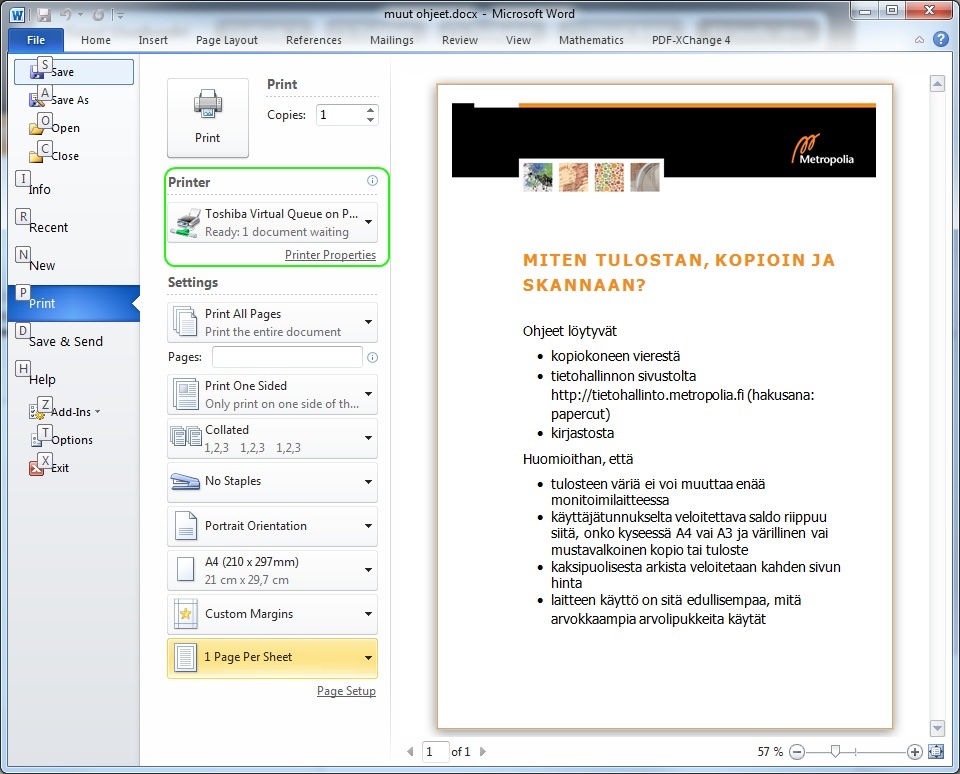Viewport: 960px width, 774px height.
Task: Click the large Print button
Action: pos(208,118)
